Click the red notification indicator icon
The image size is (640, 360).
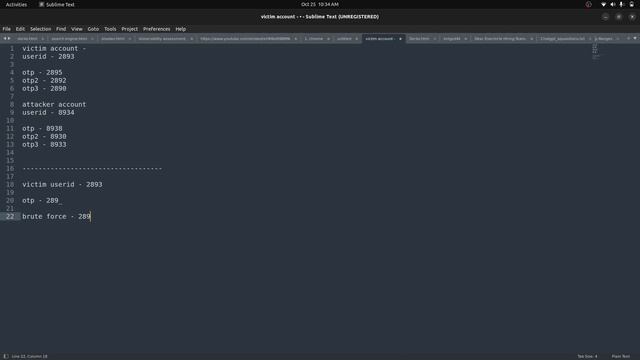(588, 4)
